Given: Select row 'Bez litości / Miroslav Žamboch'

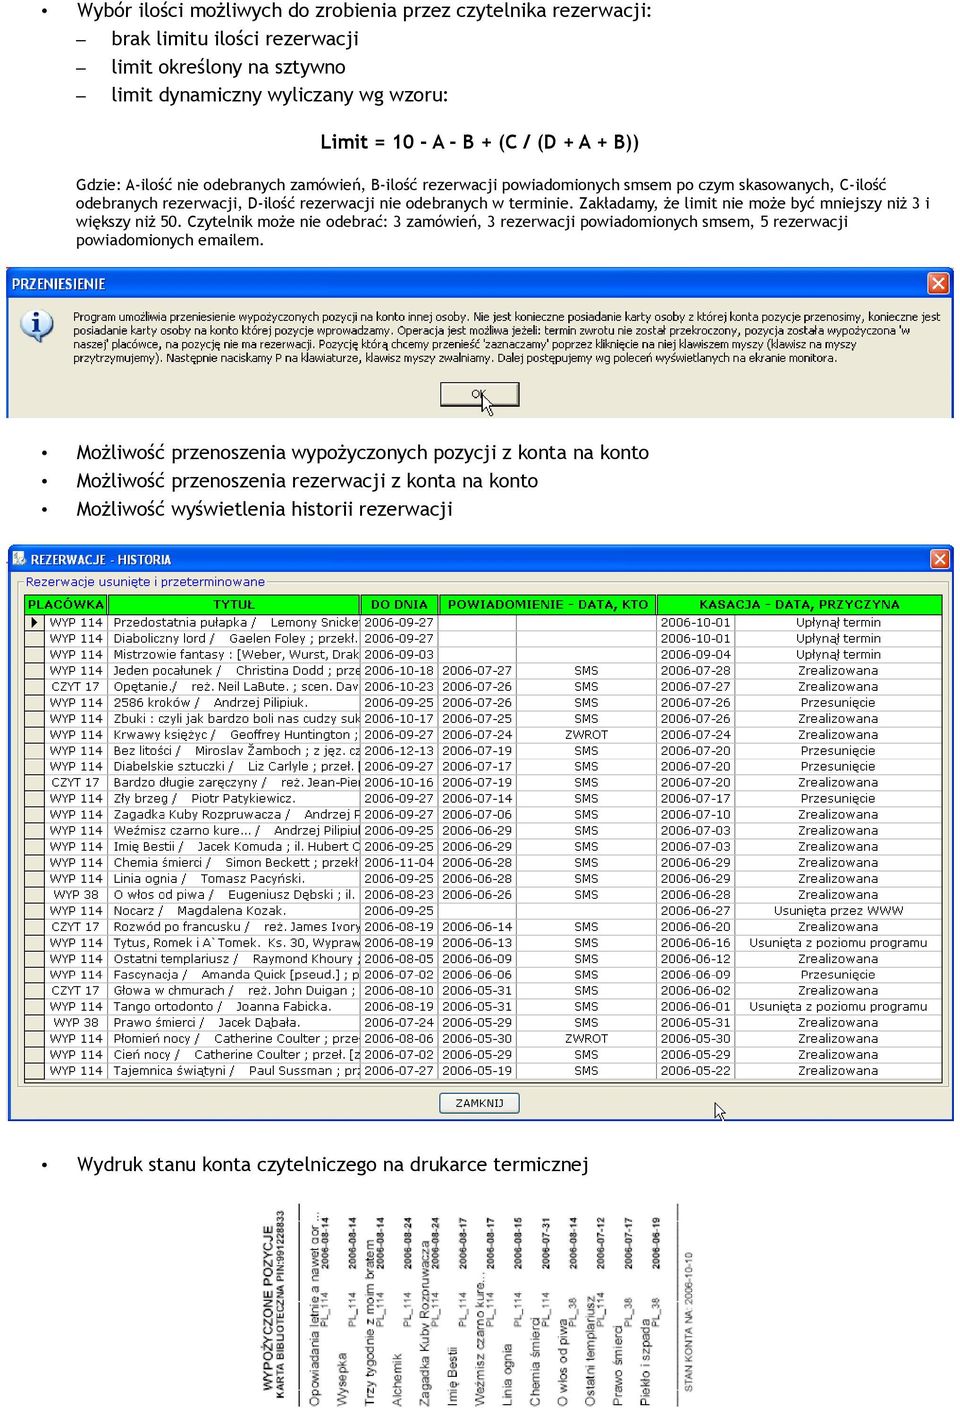Looking at the screenshot, I should pos(482,750).
